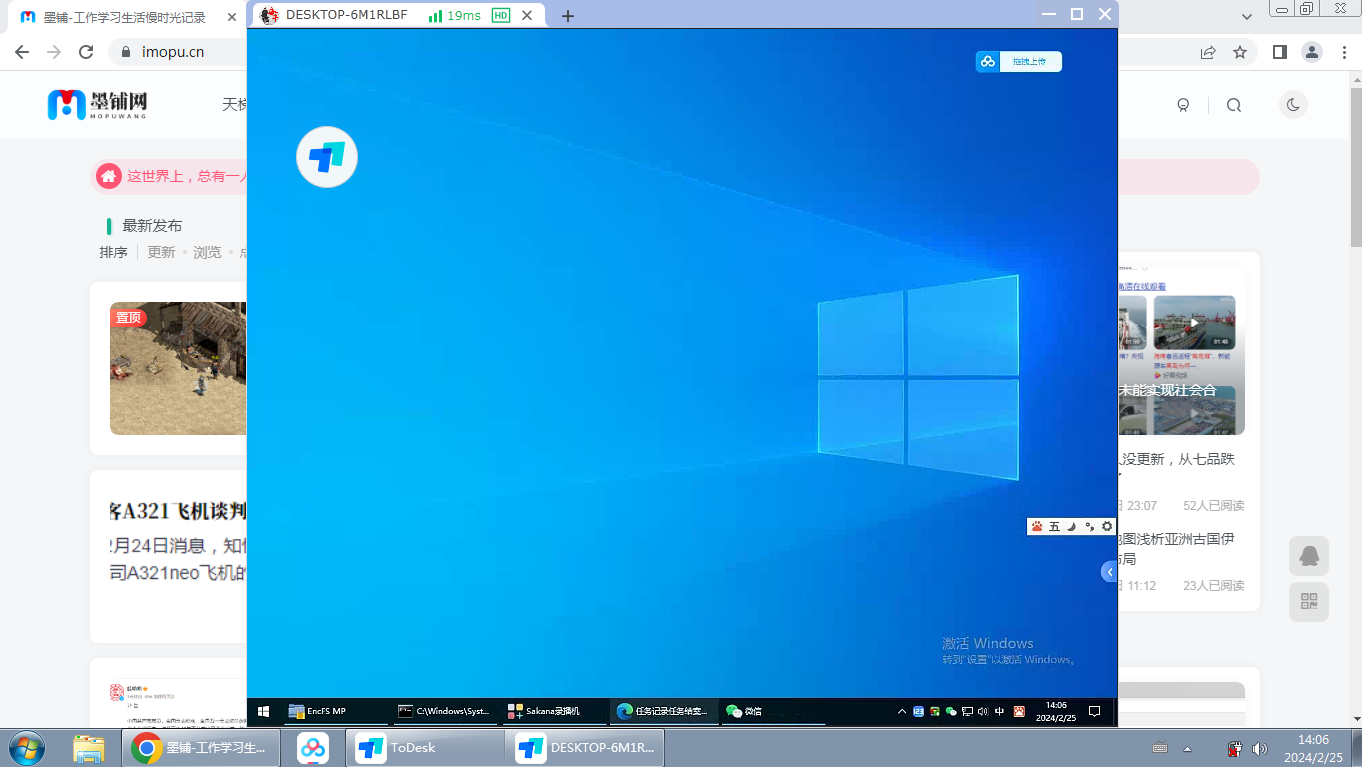Open the Edge window in remote taskbar

(x=663, y=711)
